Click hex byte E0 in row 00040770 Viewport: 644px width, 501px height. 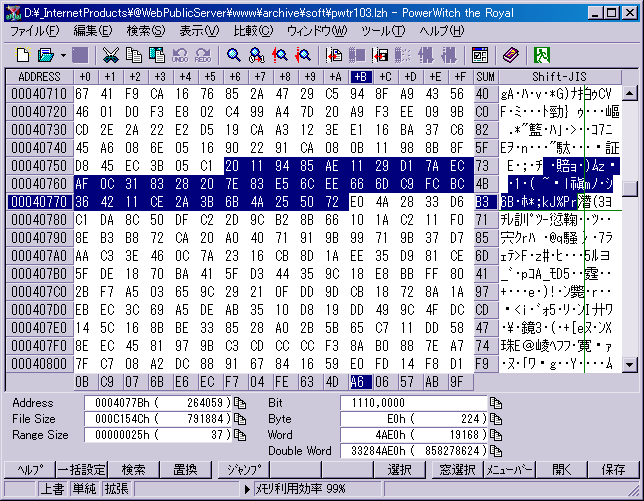[x=357, y=202]
